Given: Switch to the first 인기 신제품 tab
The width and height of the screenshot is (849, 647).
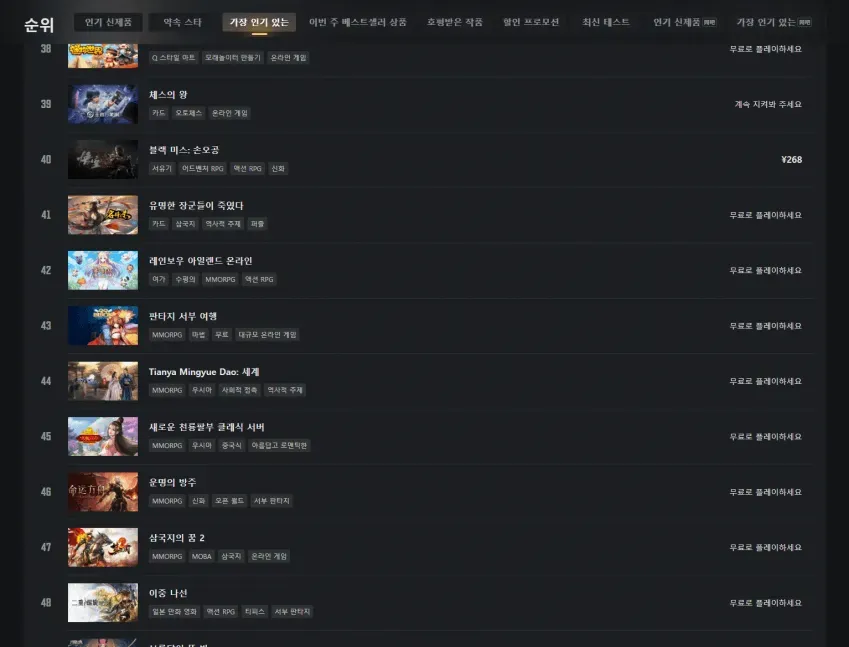Looking at the screenshot, I should [108, 22].
